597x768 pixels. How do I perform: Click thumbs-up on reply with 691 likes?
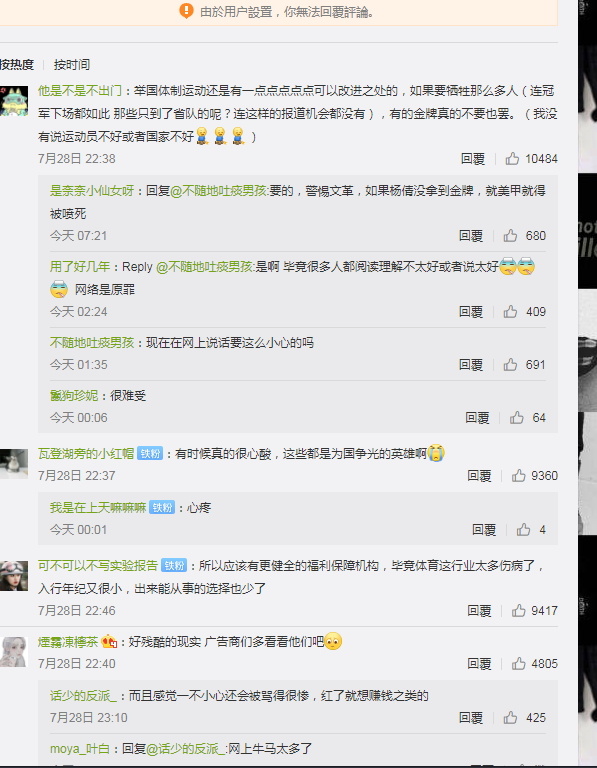[510, 364]
